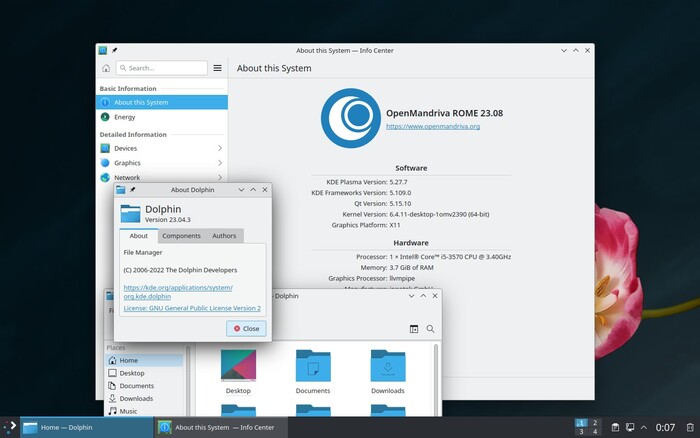Image resolution: width=700 pixels, height=438 pixels.
Task: Open the application launcher in the taskbar
Action: [x=10, y=427]
